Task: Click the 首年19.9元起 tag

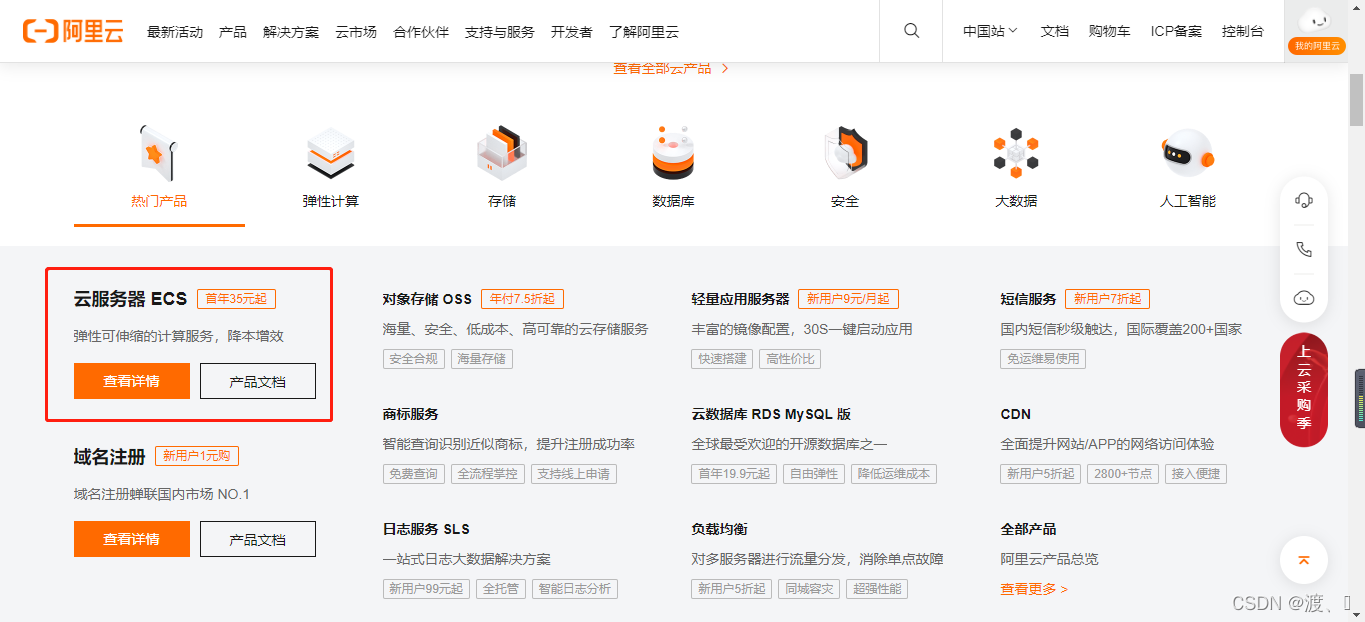Action: (734, 474)
